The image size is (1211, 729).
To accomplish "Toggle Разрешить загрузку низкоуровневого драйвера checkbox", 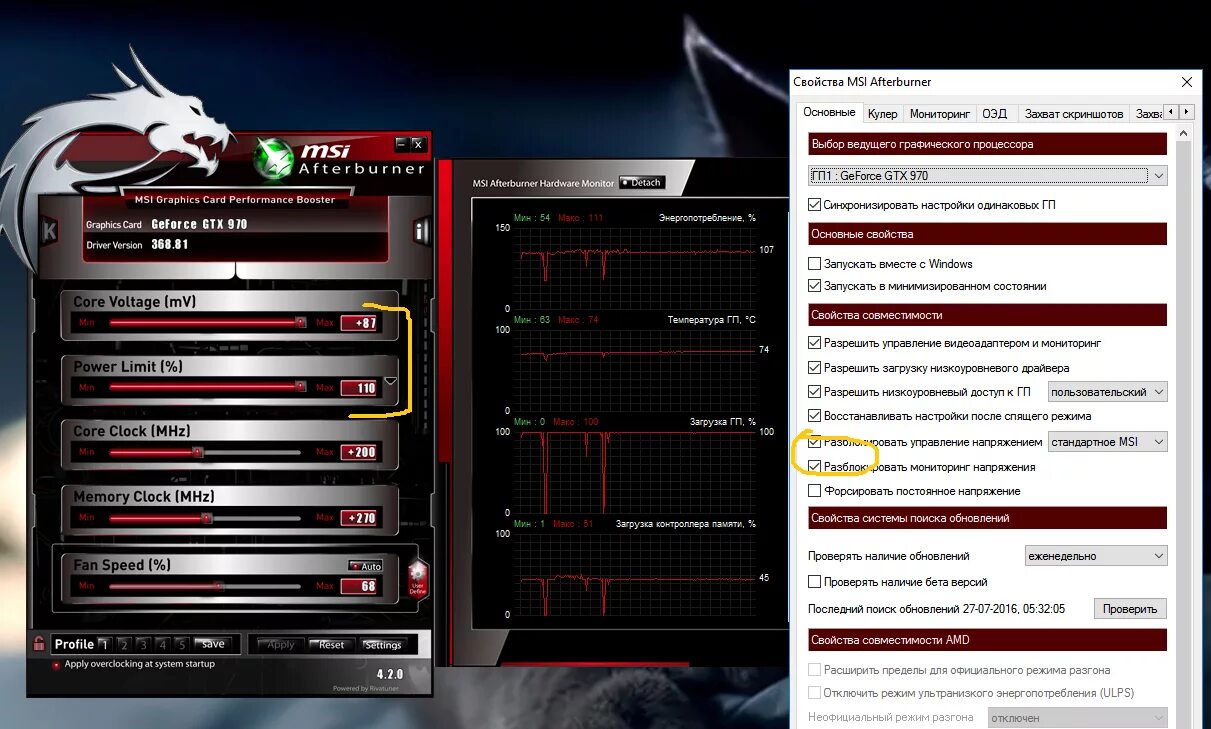I will [x=814, y=368].
